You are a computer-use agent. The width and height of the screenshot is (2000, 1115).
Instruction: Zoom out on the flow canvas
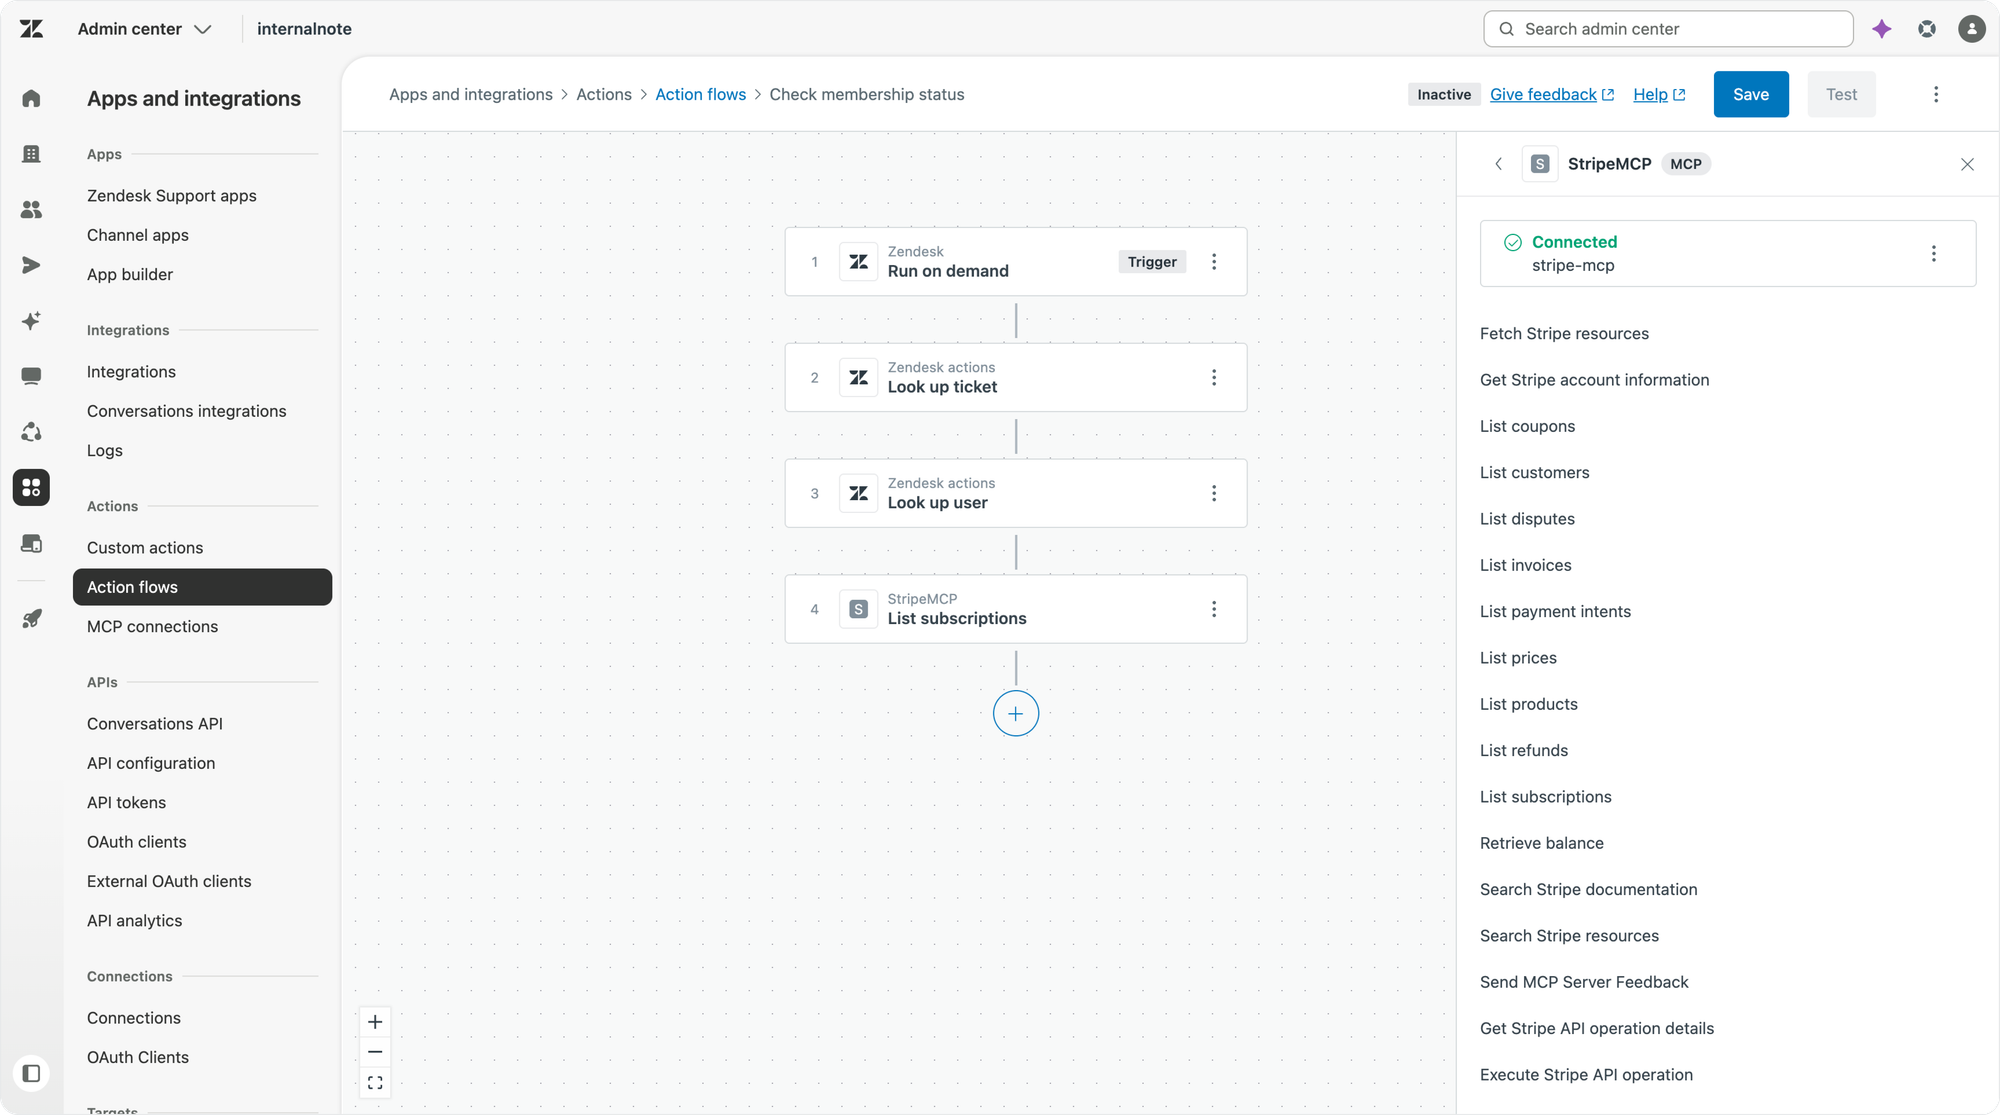pyautogui.click(x=375, y=1052)
